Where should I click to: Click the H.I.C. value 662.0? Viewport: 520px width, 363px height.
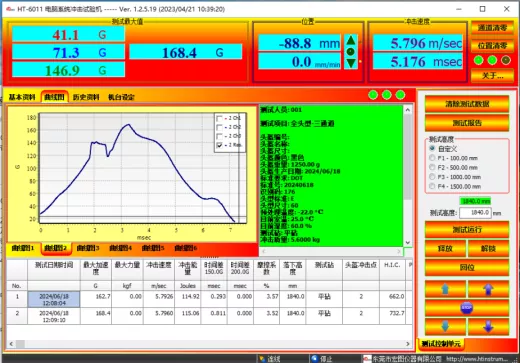coord(392,299)
